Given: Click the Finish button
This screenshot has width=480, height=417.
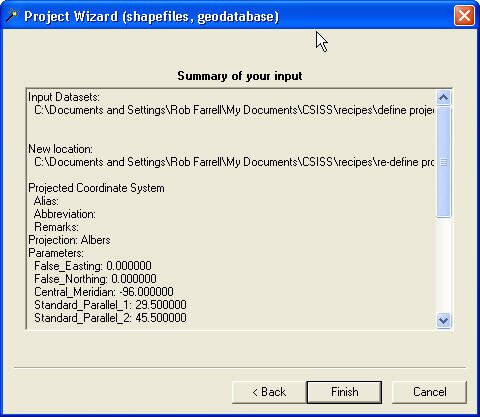Looking at the screenshot, I should [x=344, y=392].
